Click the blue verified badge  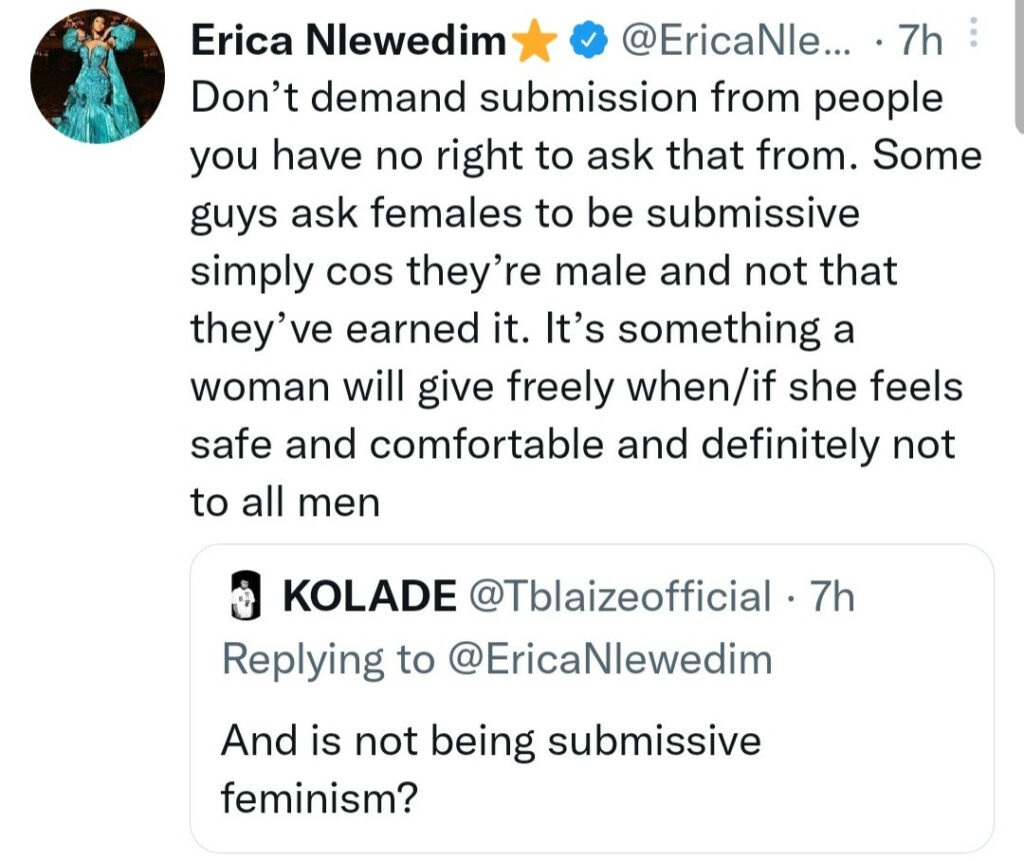(x=587, y=41)
